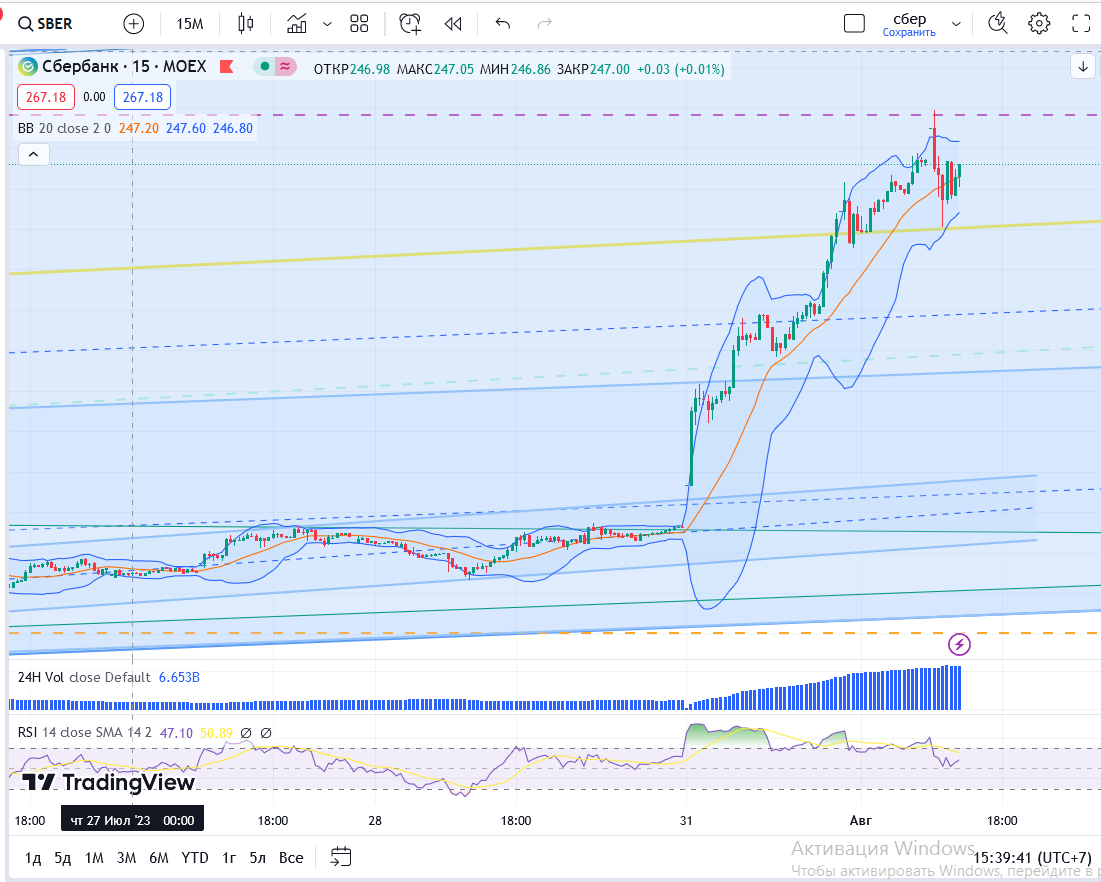
Task: Toggle the green market status dot
Action: (265, 67)
